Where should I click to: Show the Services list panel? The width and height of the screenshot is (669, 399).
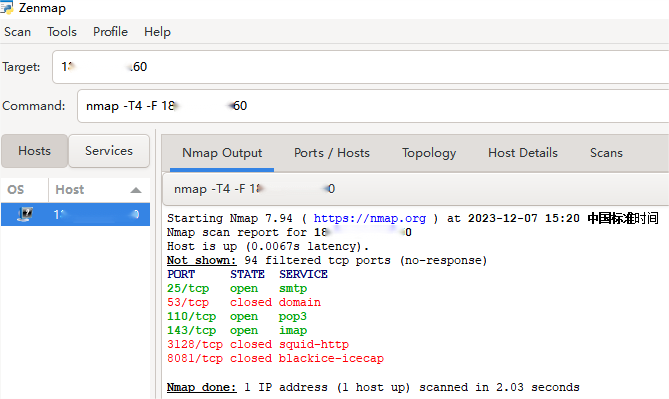pyautogui.click(x=109, y=151)
